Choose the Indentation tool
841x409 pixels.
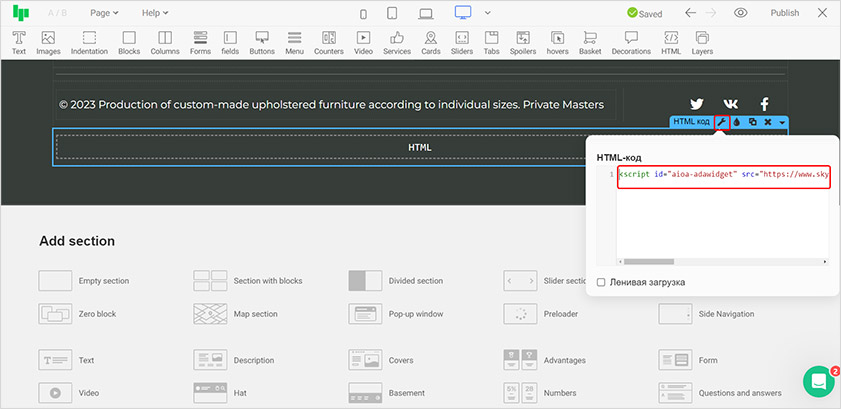pos(89,43)
